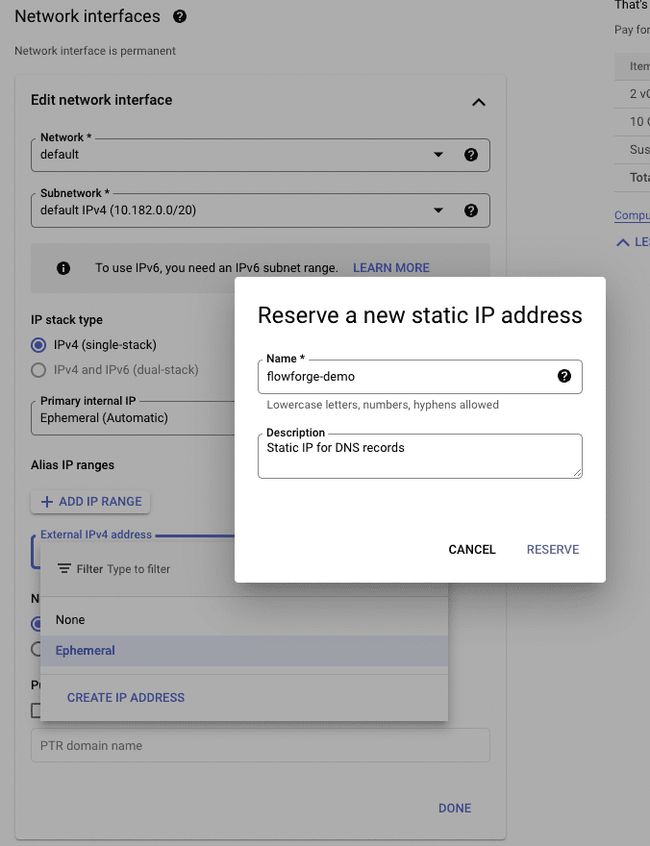
Task: Choose None from external IP list
Action: point(70,620)
